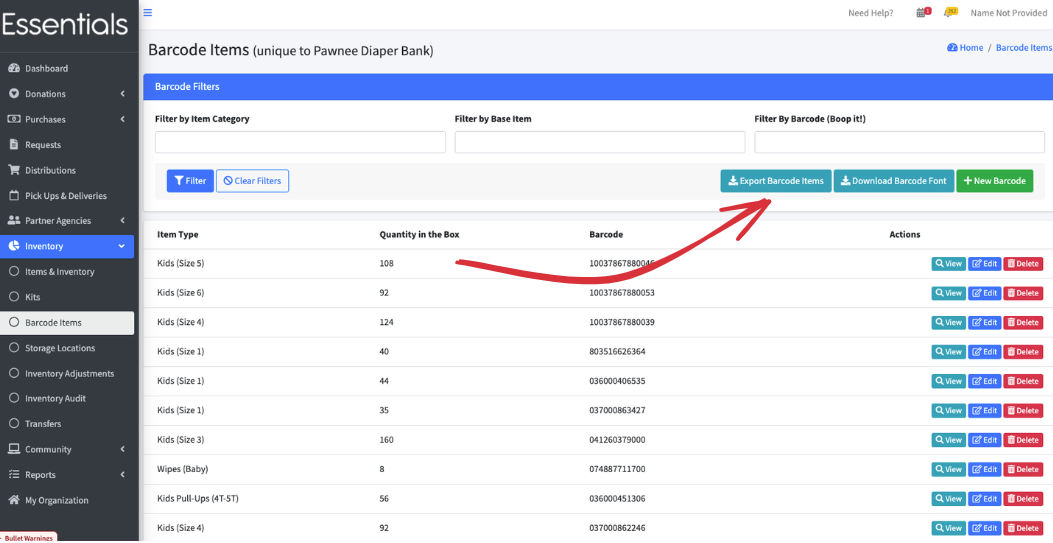Screen dimensions: 1053x543
Task: Click the Distributions cart icon
Action: pos(13,170)
